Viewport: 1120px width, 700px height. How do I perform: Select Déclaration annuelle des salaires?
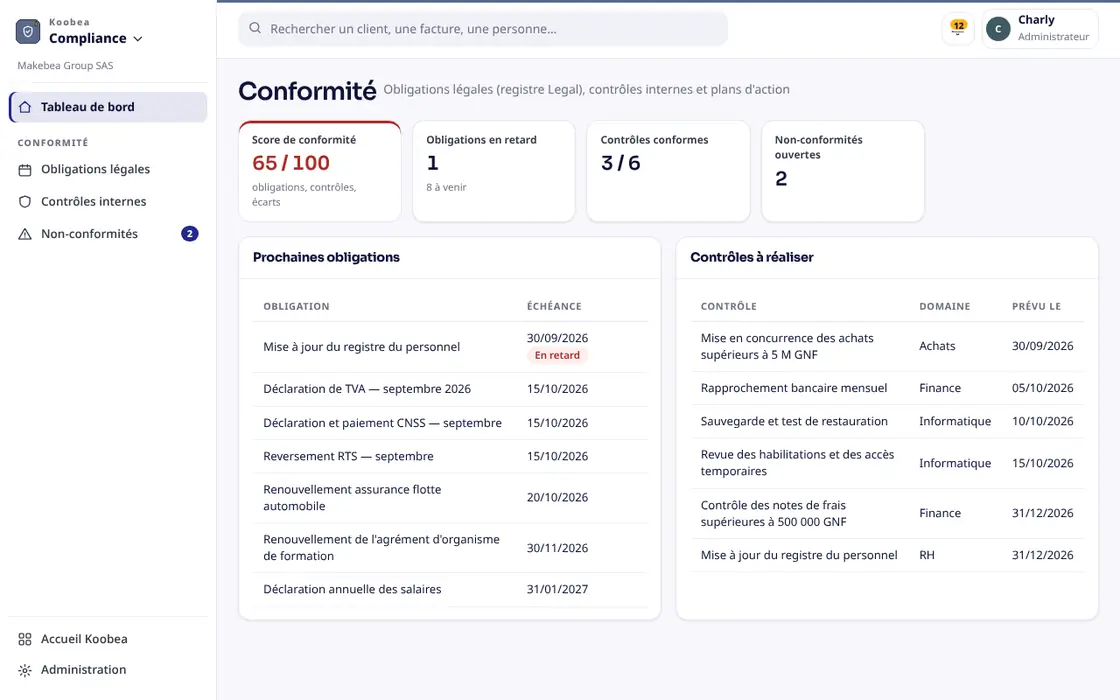(x=450, y=589)
